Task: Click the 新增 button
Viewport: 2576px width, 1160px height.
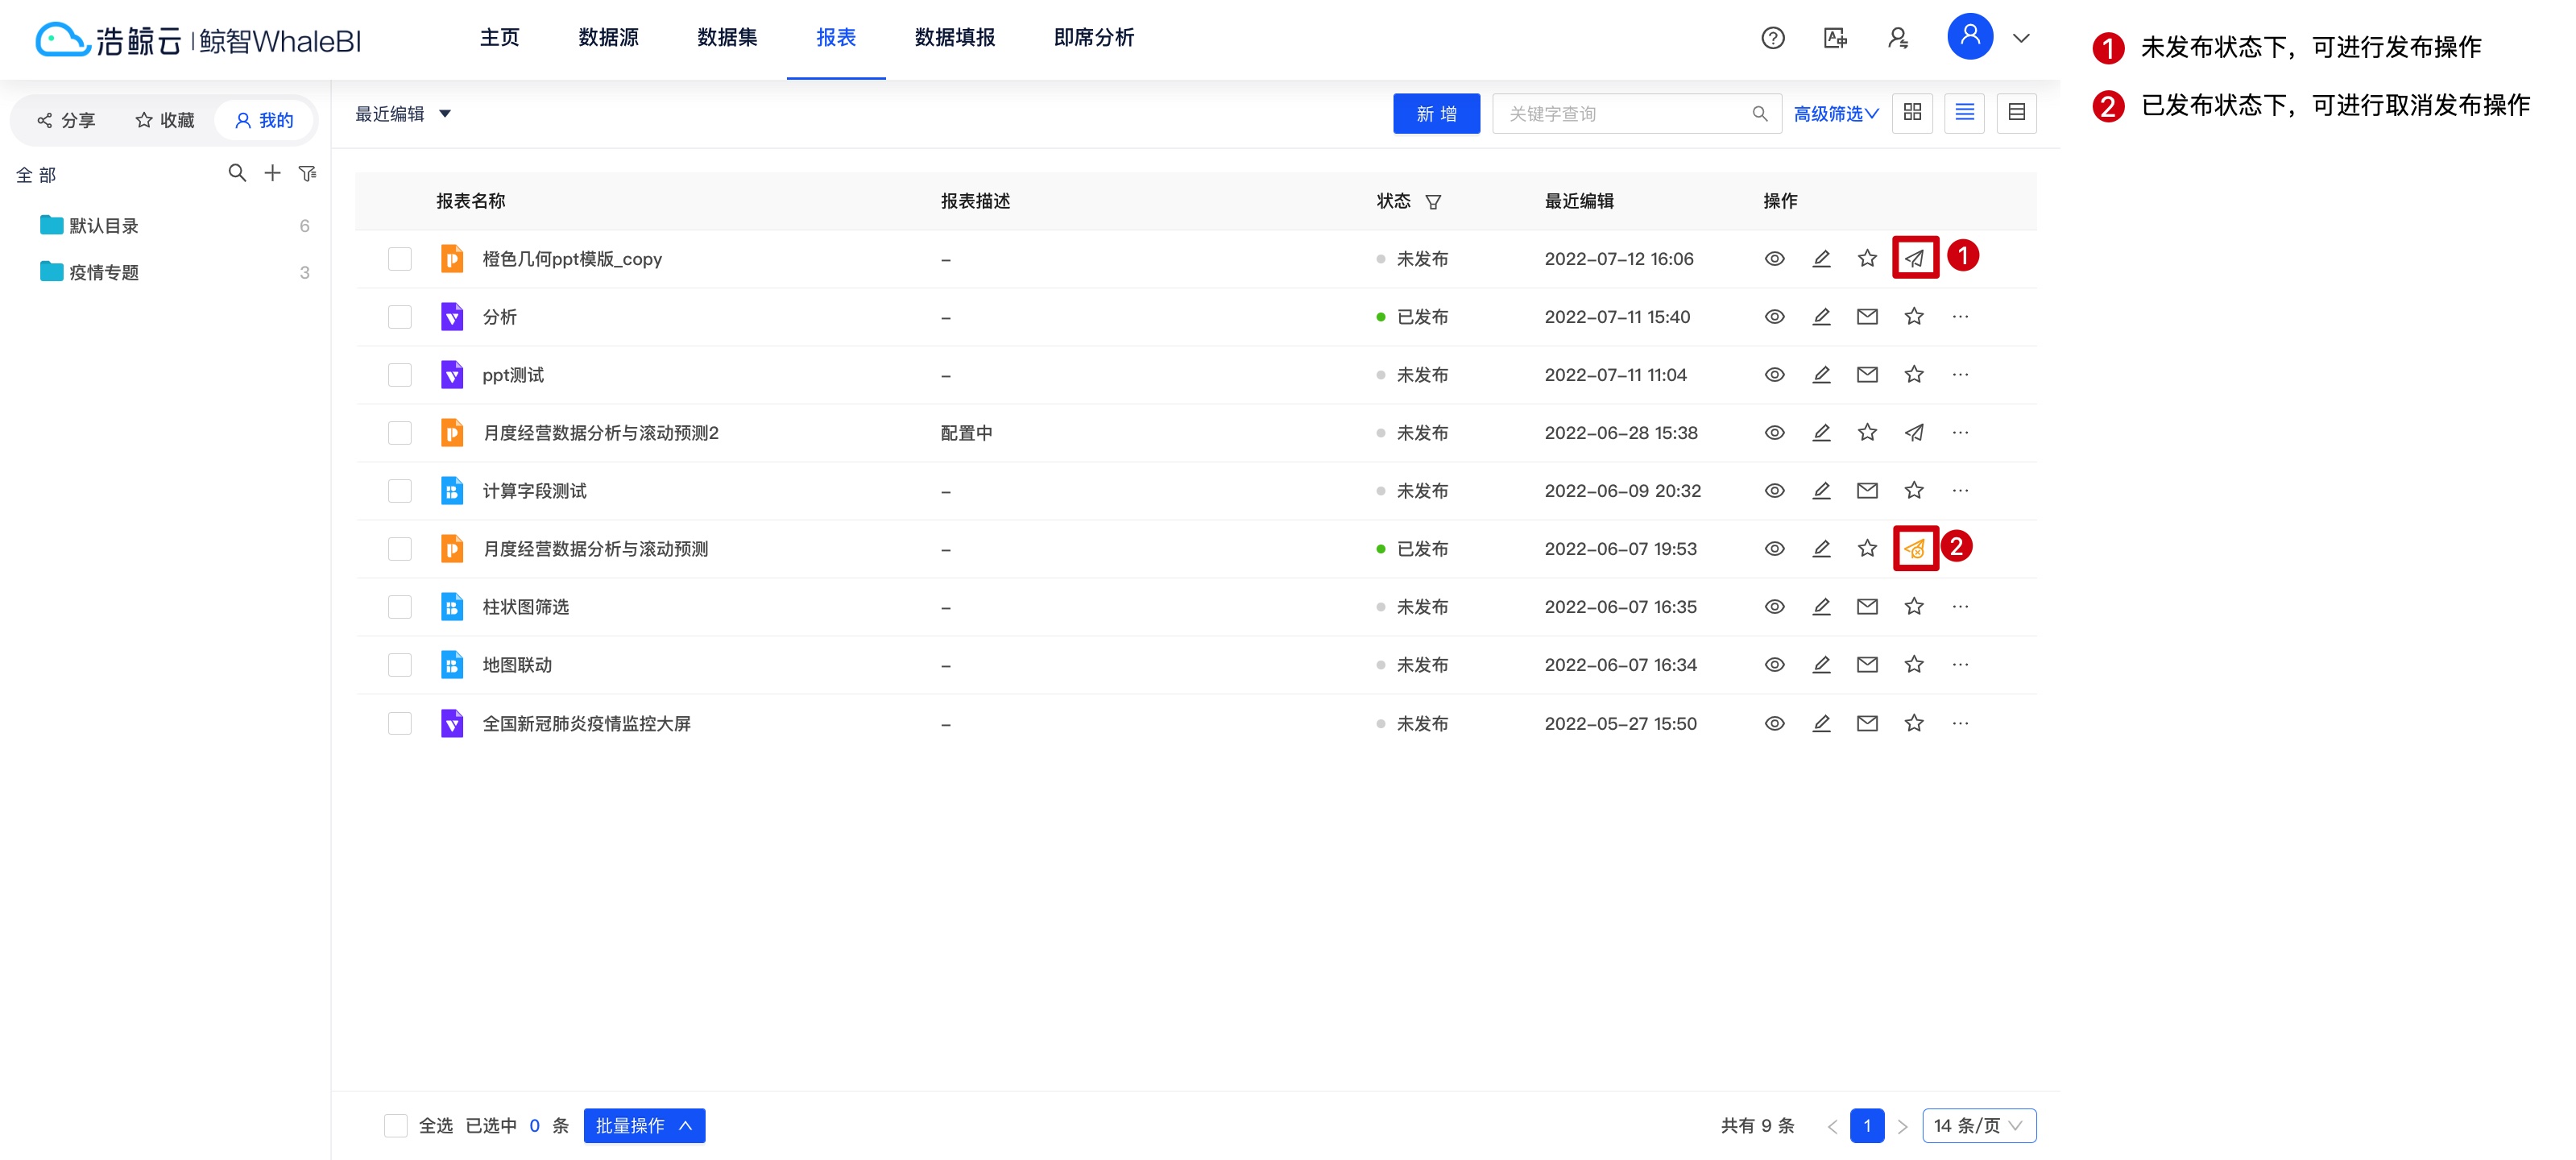Action: pos(1436,114)
